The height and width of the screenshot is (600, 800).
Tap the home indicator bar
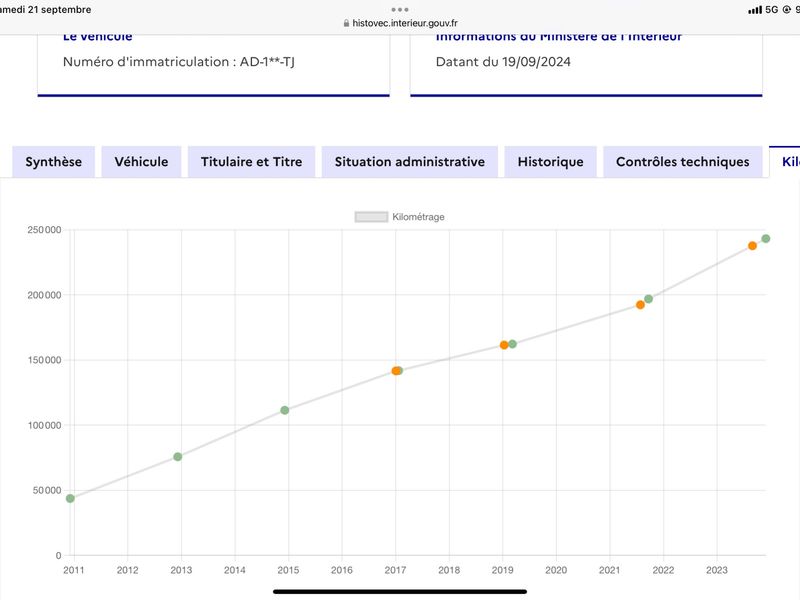pos(400,592)
